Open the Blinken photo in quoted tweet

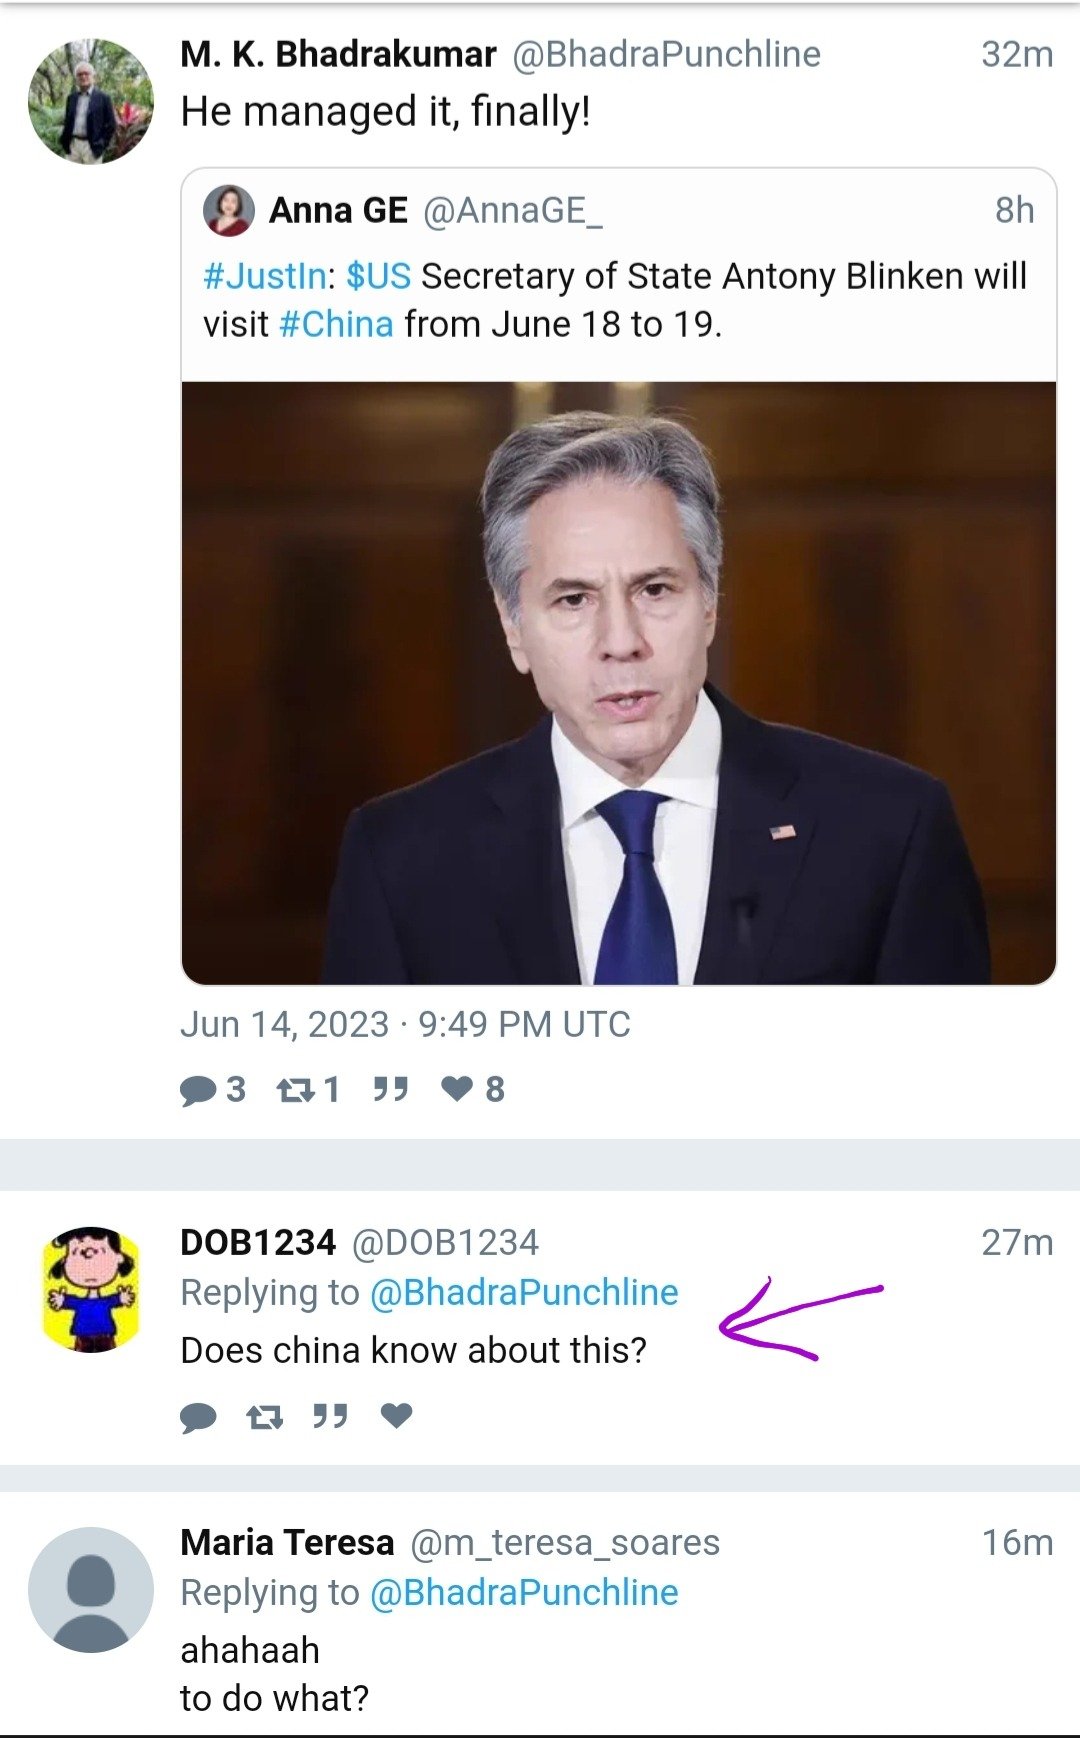(x=619, y=683)
